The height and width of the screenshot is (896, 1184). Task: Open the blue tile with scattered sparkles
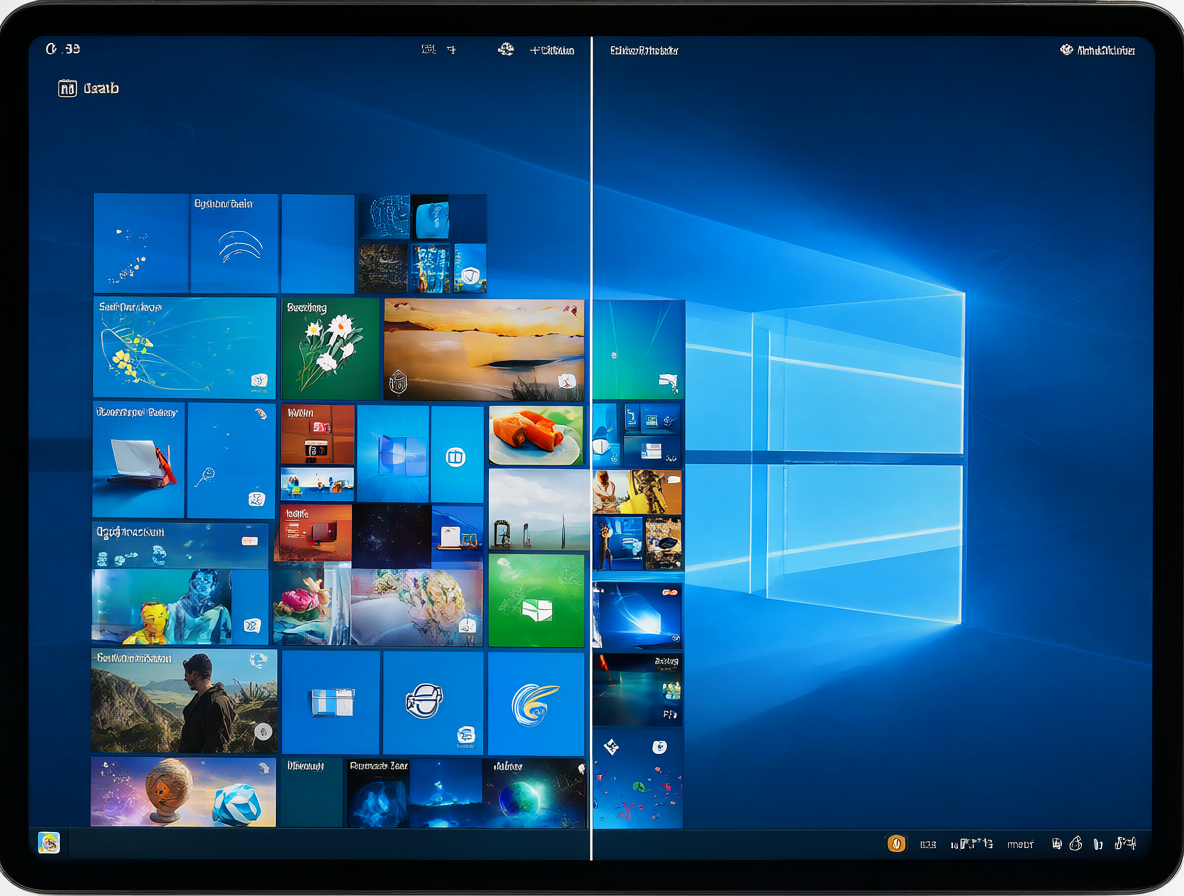[x=141, y=243]
